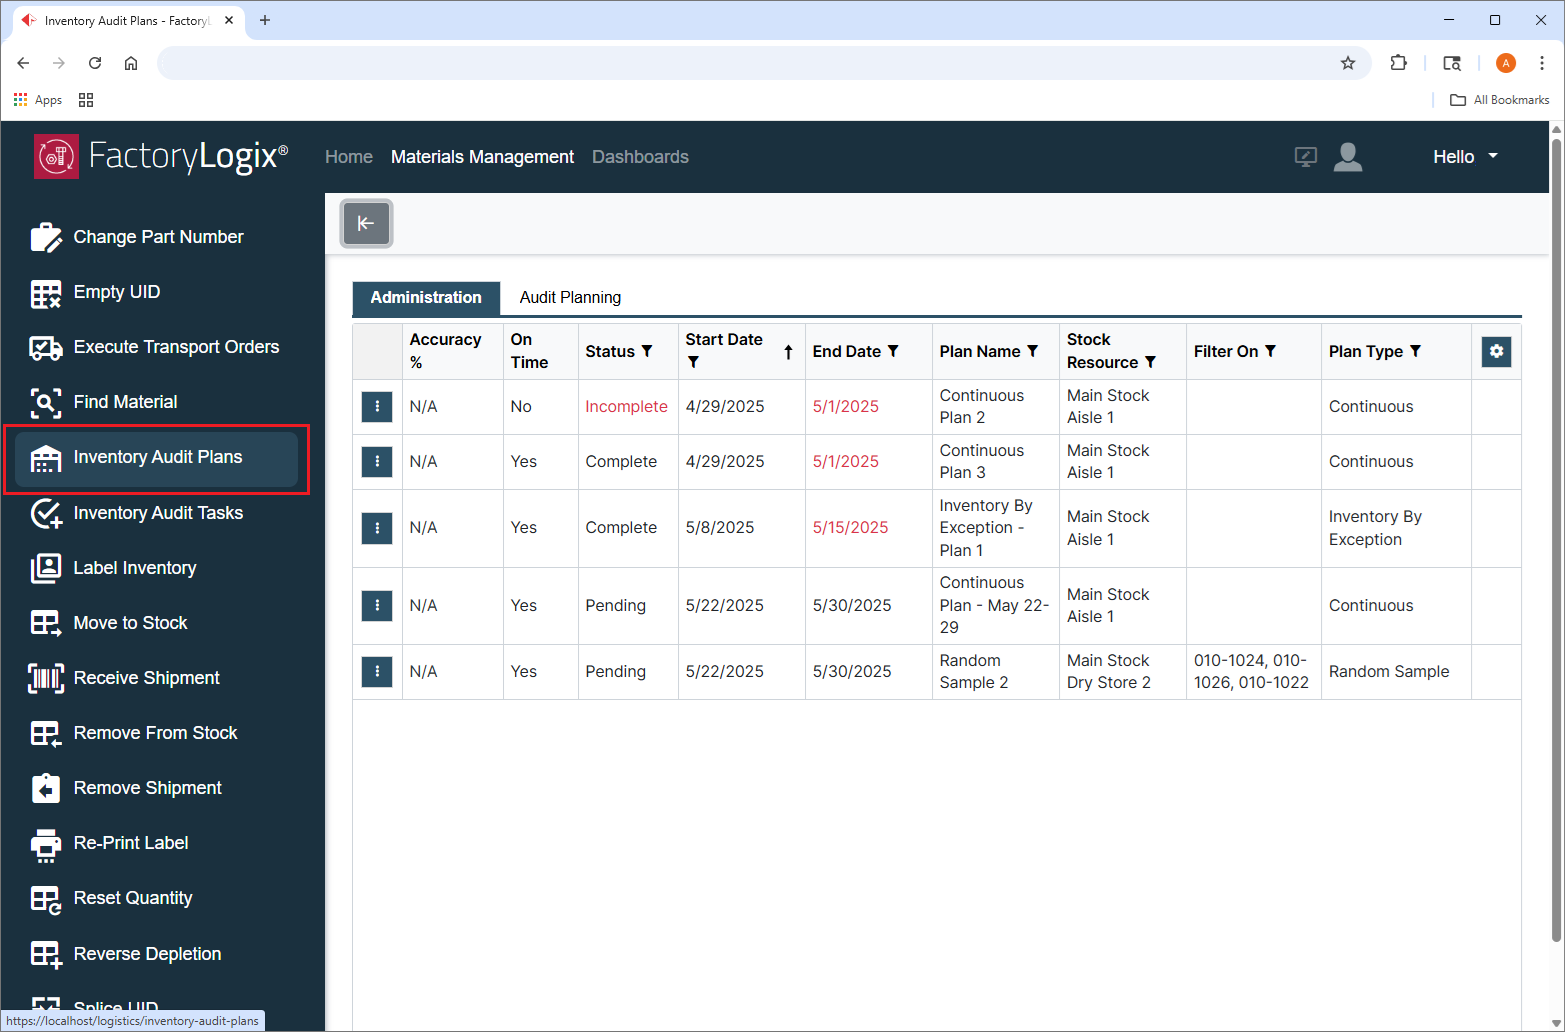Open the Status column filter
Viewport: 1565px width, 1032px height.
[646, 351]
